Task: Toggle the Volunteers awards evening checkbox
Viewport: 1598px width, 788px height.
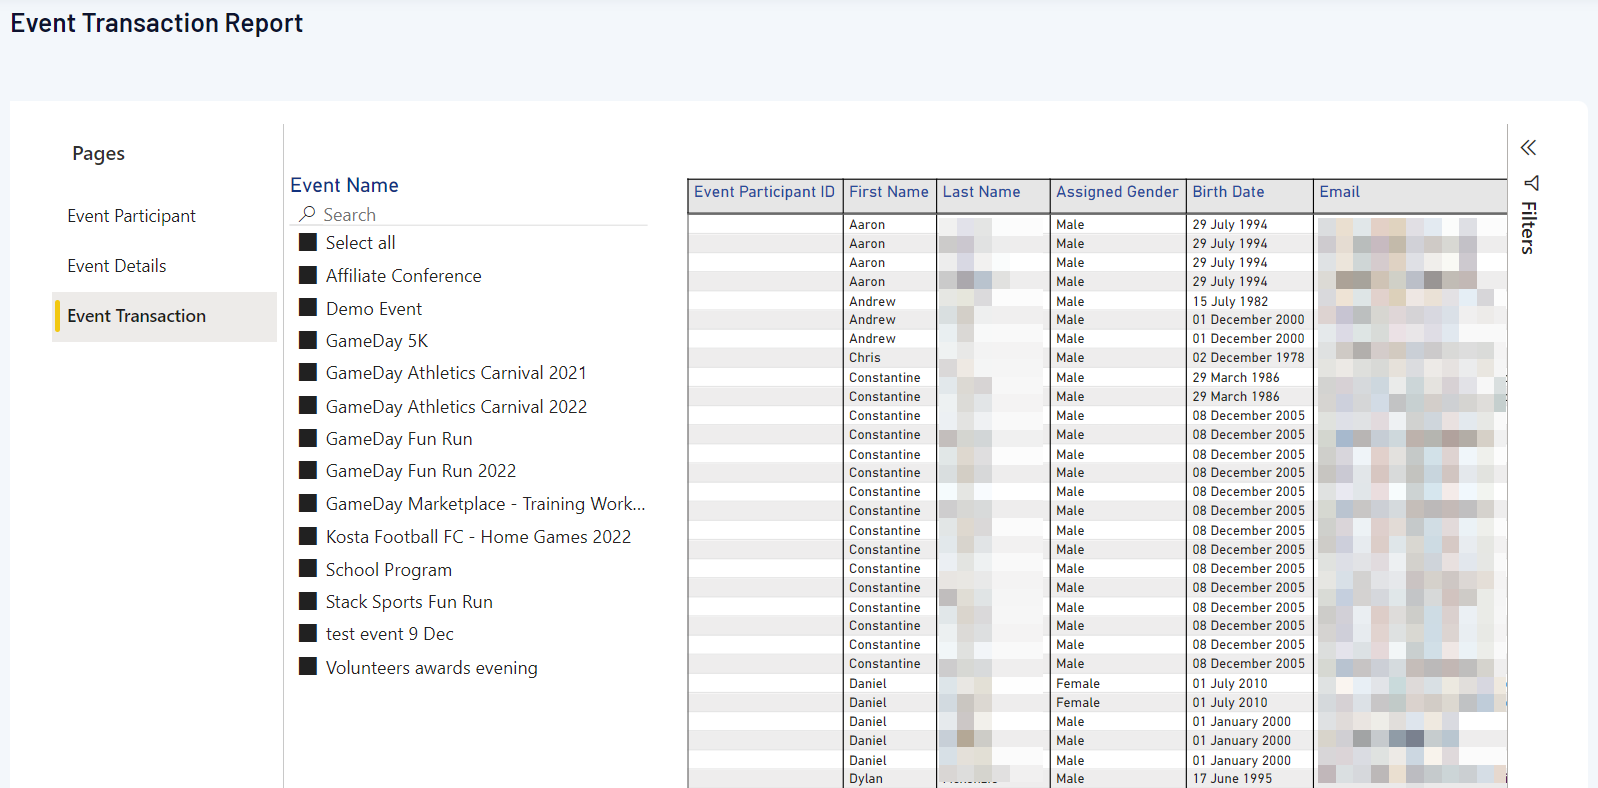Action: click(308, 667)
